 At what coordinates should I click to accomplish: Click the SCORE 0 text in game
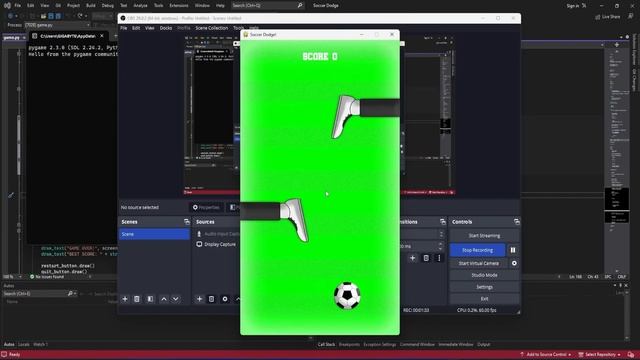click(x=320, y=56)
